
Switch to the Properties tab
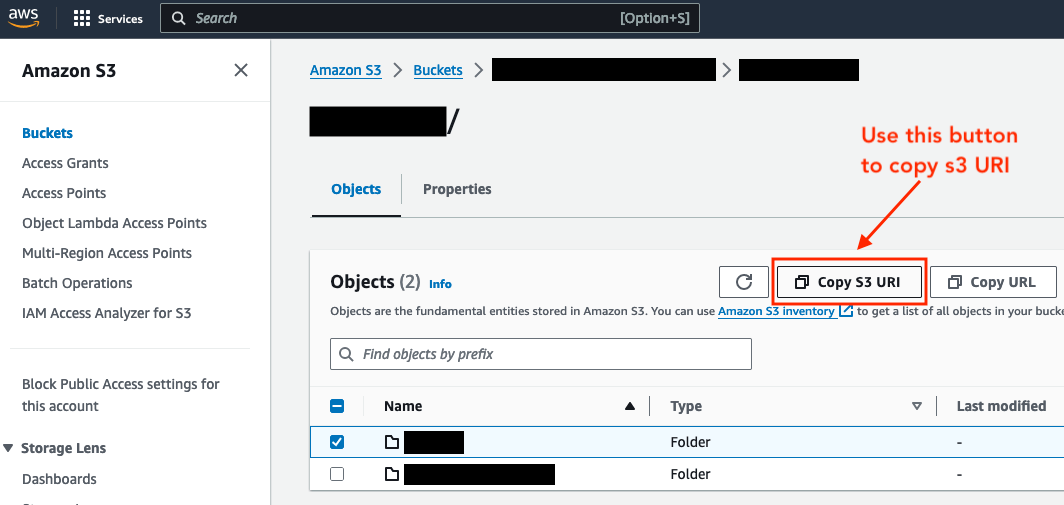click(x=457, y=189)
